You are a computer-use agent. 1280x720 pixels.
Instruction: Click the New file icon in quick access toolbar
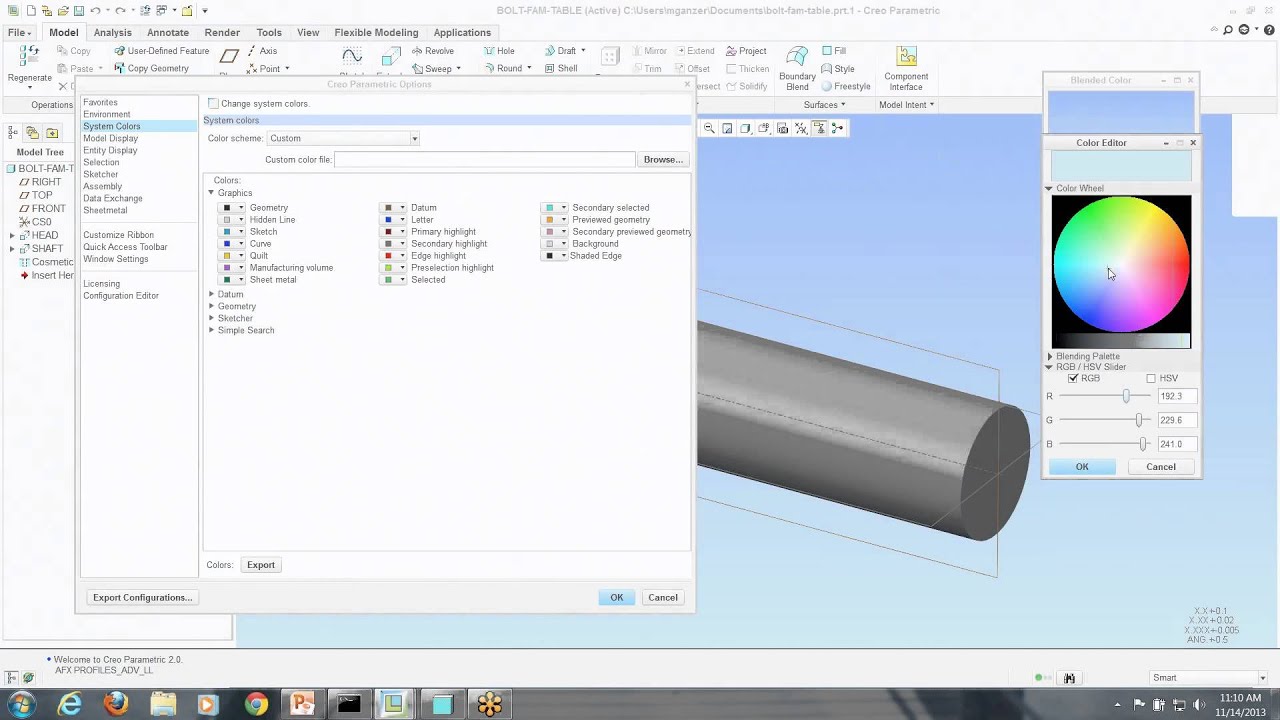32,11
